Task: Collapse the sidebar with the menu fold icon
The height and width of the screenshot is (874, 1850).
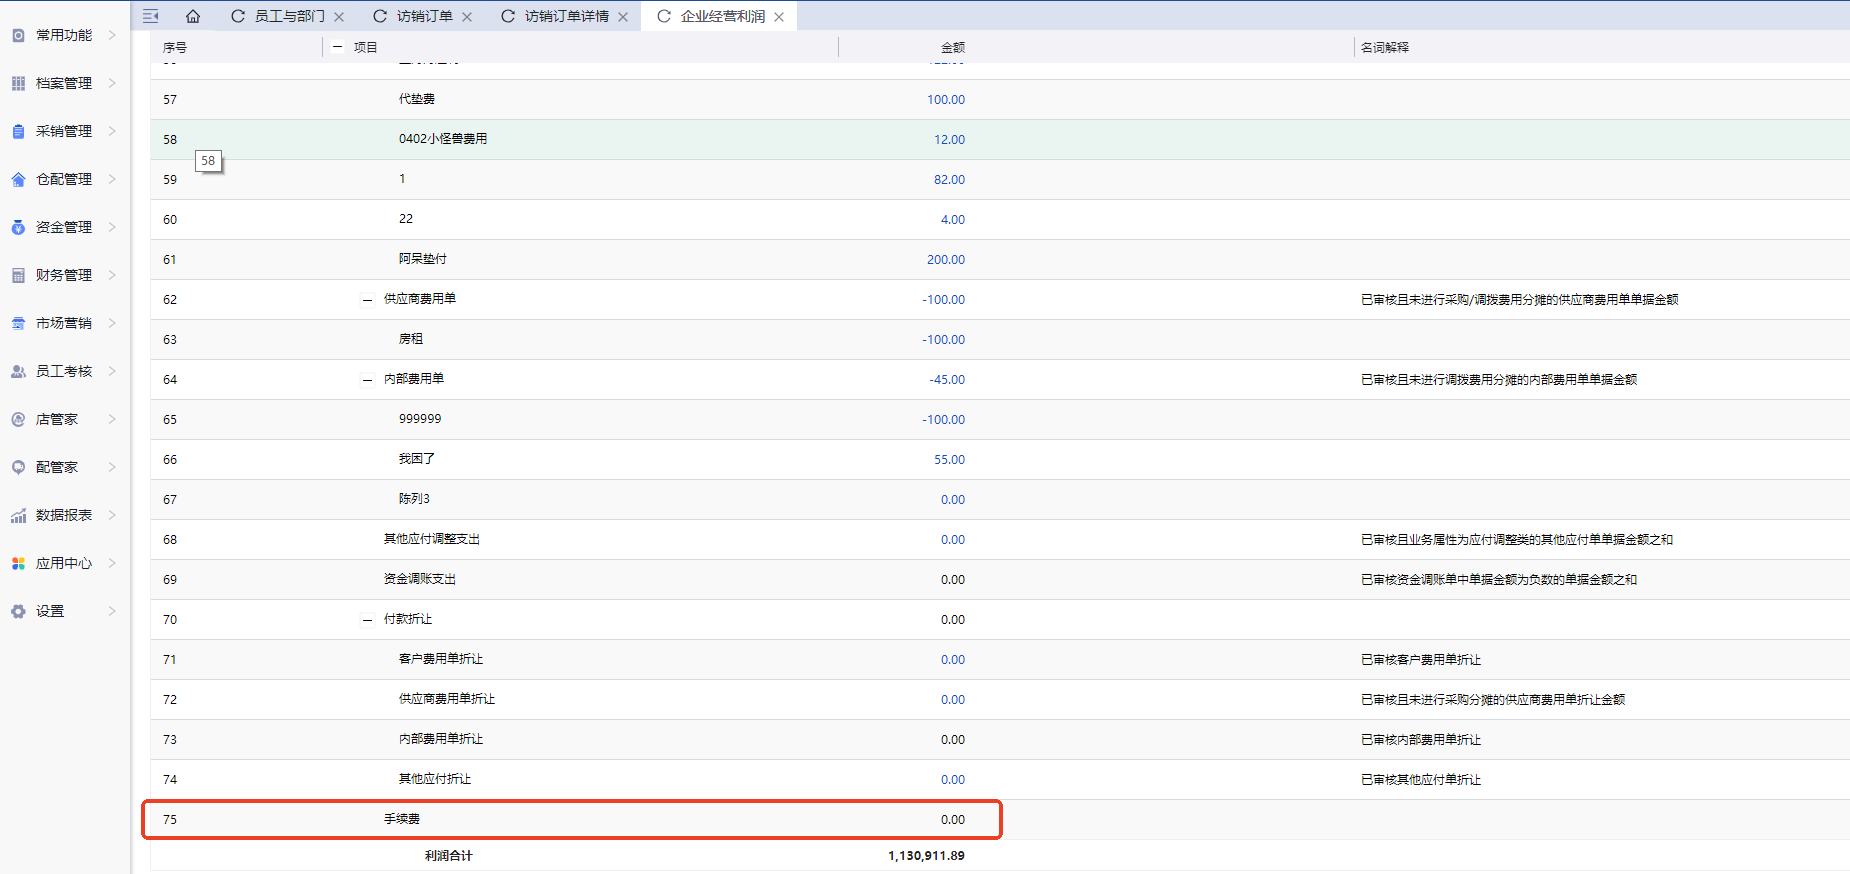Action: (151, 16)
